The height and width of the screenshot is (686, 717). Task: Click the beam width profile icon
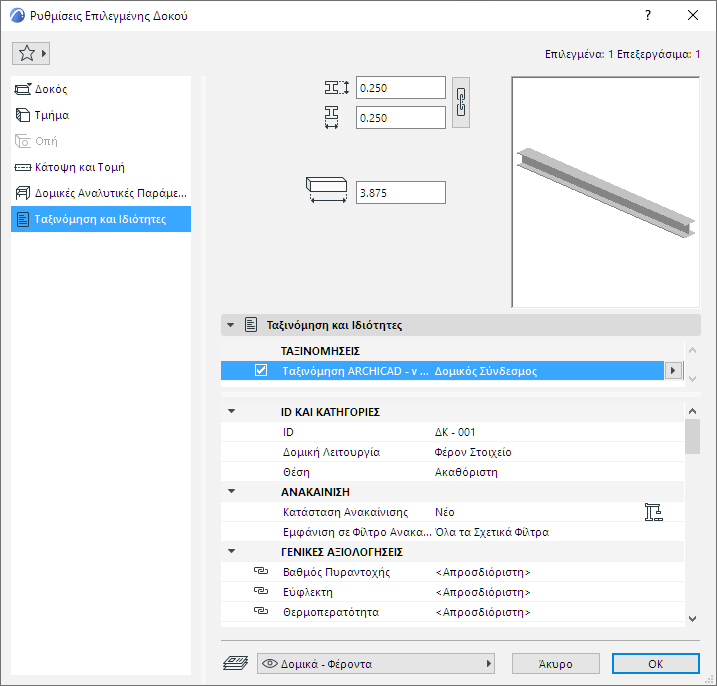(332, 118)
